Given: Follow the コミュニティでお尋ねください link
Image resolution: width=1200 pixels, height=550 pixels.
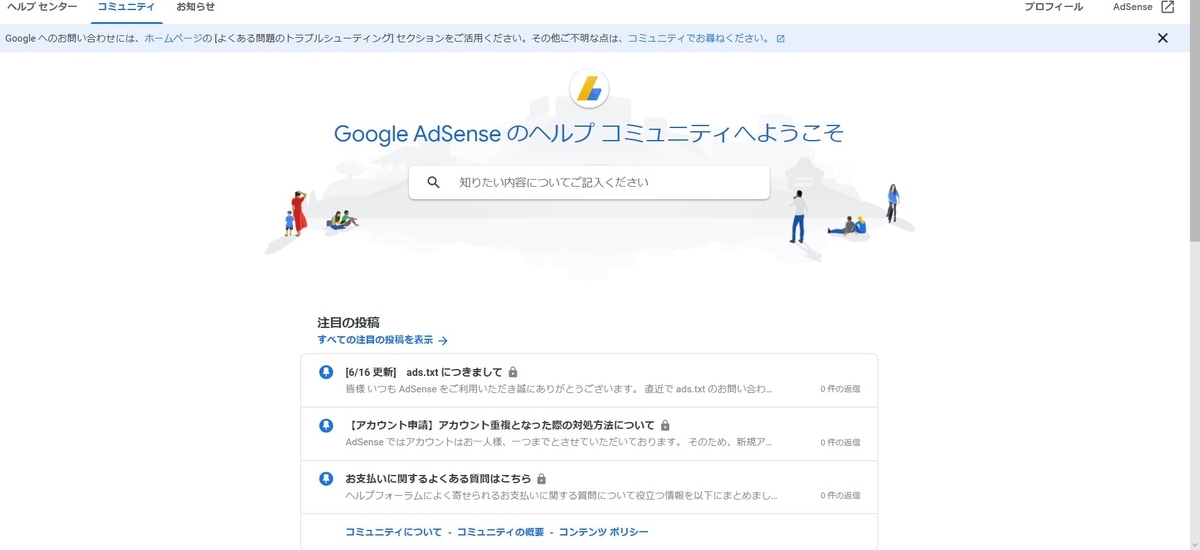Looking at the screenshot, I should pyautogui.click(x=698, y=39).
